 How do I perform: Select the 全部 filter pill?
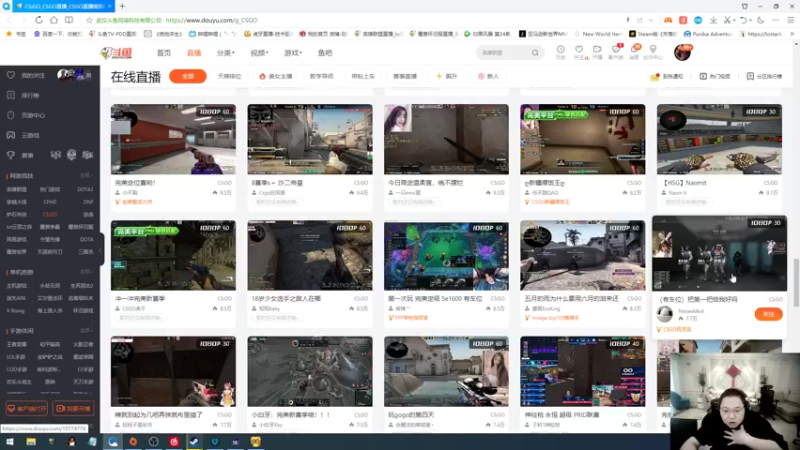188,76
